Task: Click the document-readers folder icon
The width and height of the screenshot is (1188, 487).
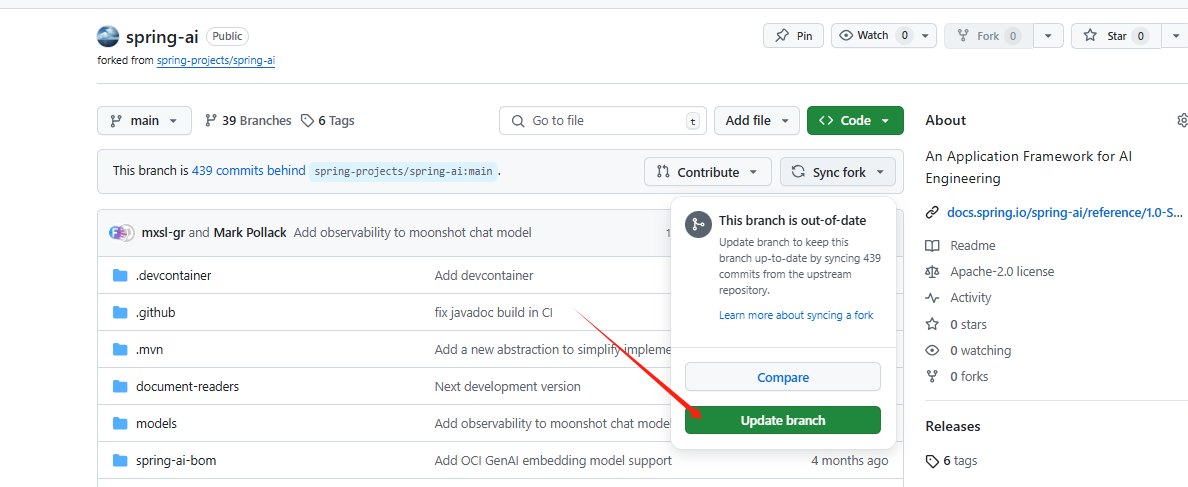Action: point(120,386)
